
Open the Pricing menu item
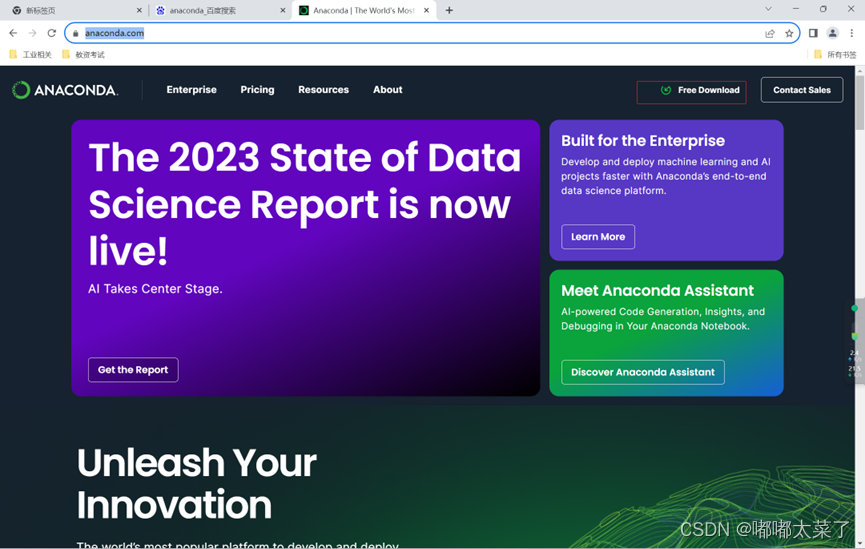(257, 89)
